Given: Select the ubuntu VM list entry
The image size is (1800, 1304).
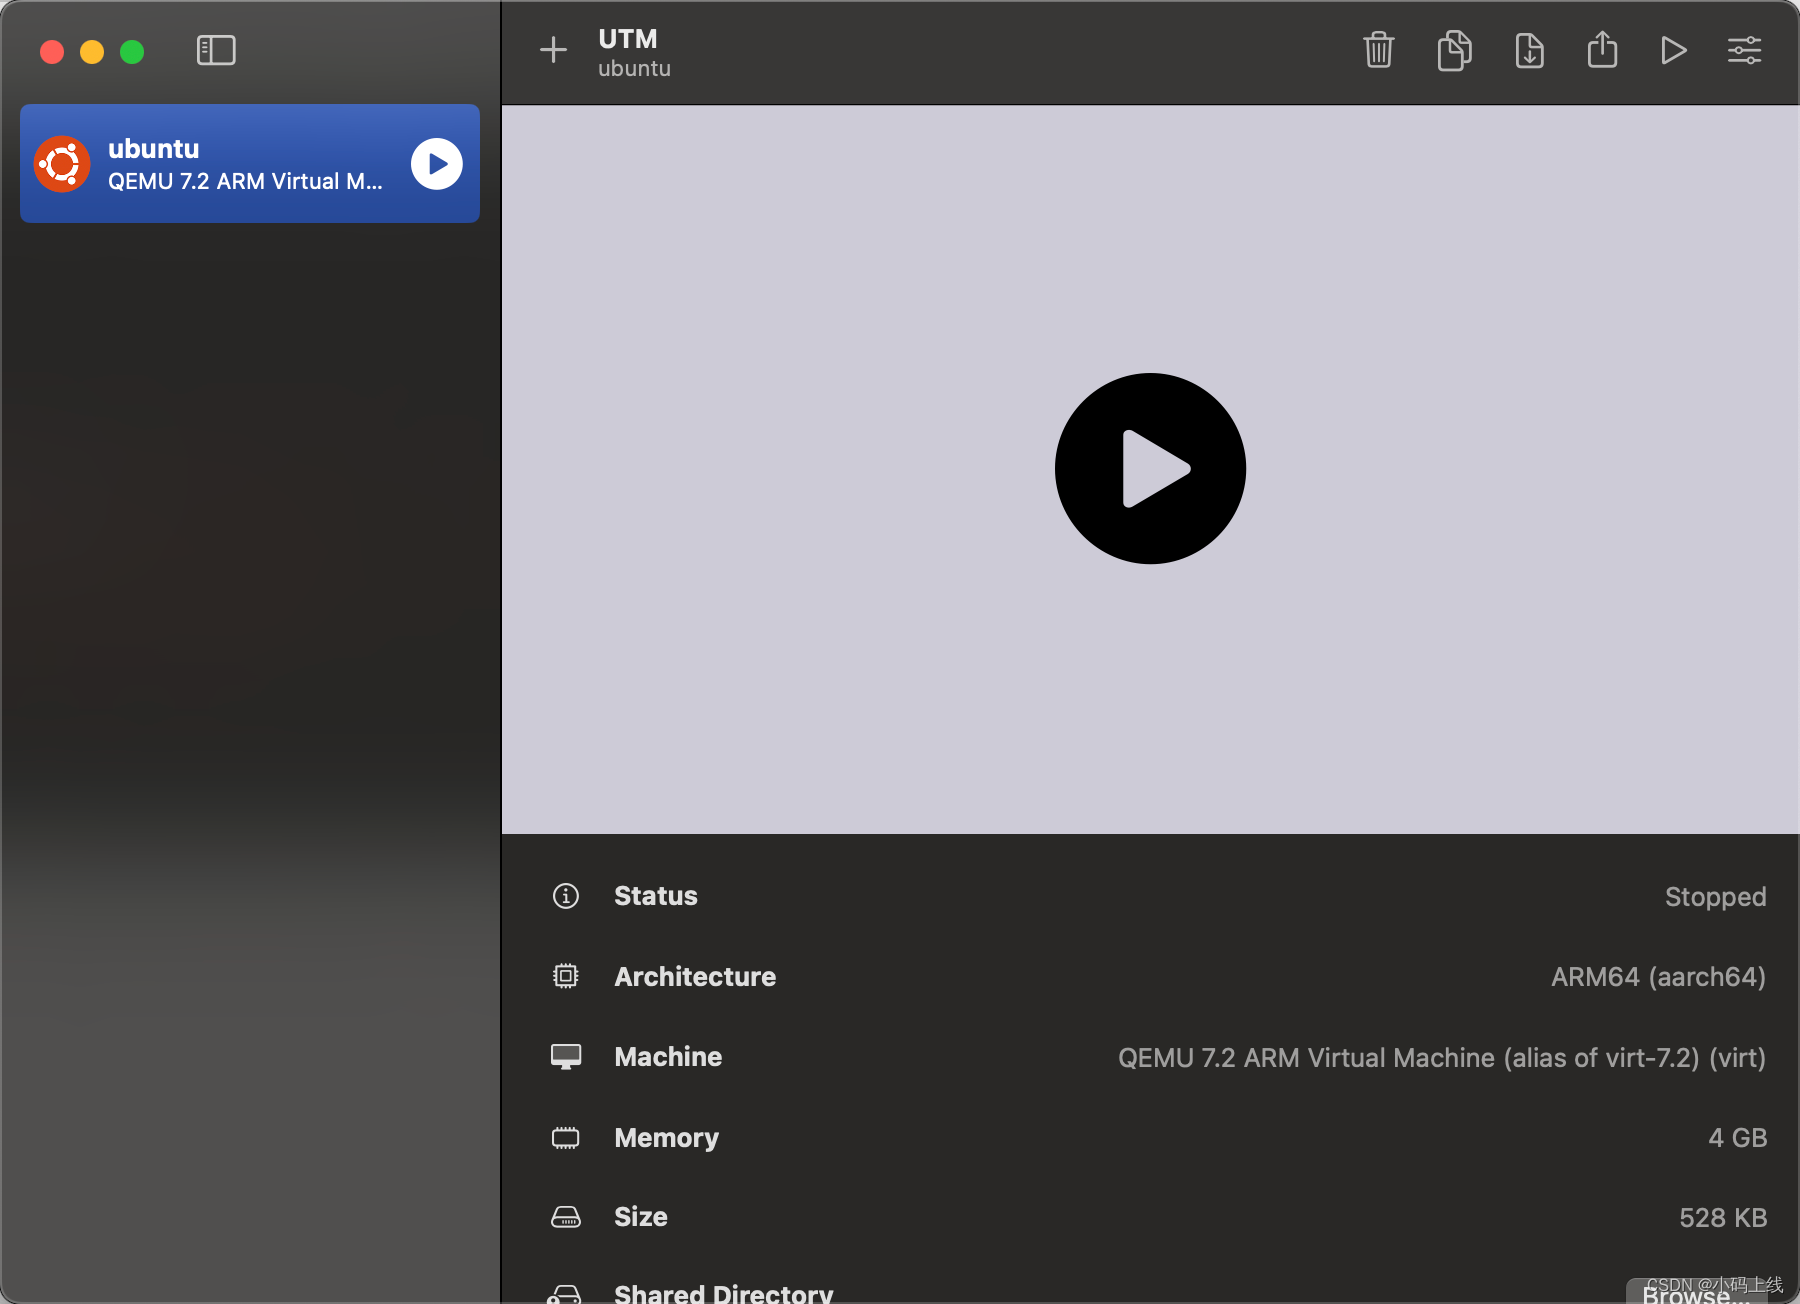Looking at the screenshot, I should [x=250, y=164].
